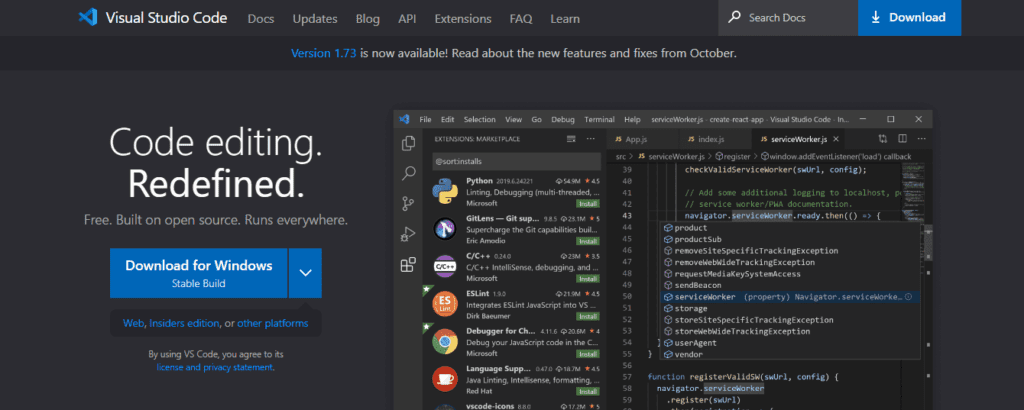Select the serviceWorker.js tab

(x=799, y=139)
